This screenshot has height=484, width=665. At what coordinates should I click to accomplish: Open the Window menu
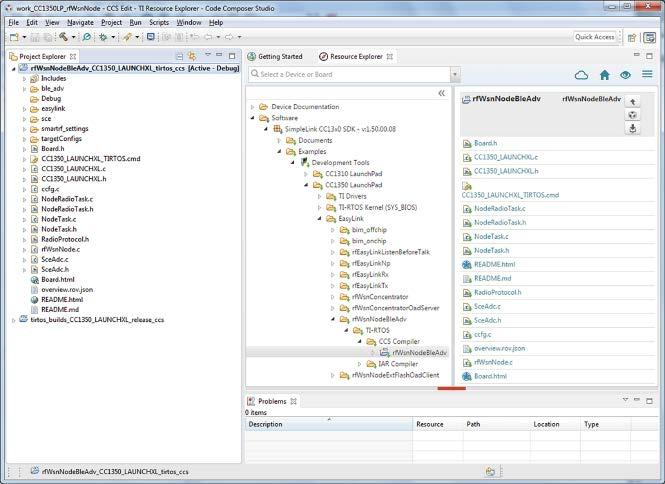(x=189, y=22)
